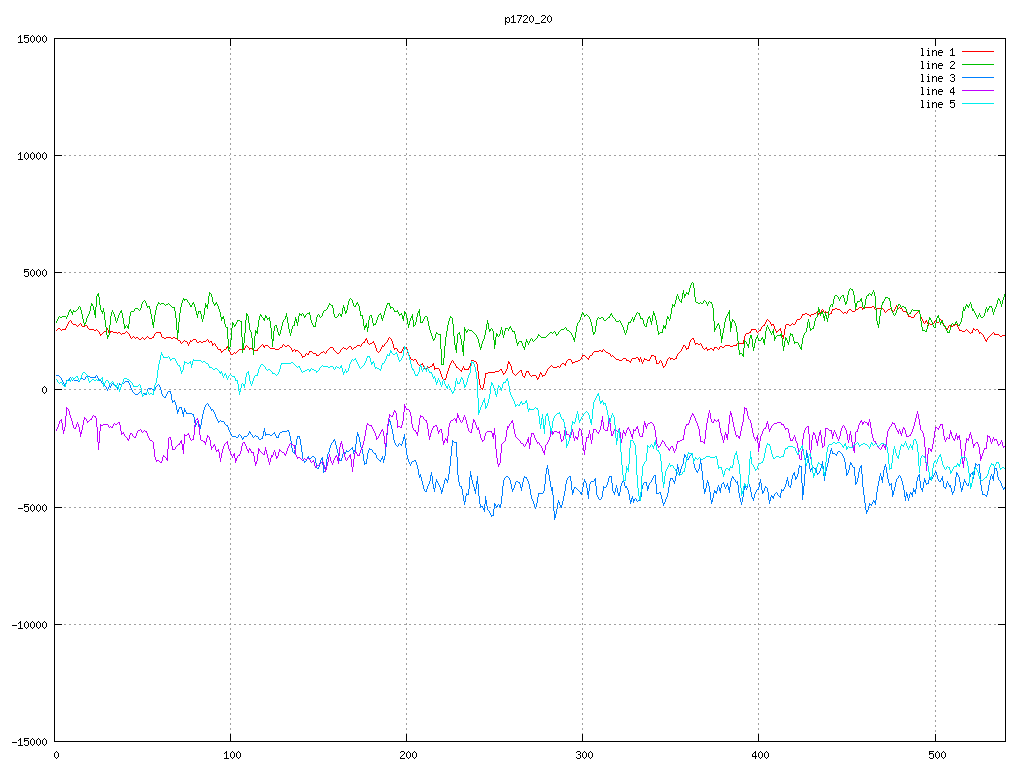Click the y-axis label 0

coord(44,391)
